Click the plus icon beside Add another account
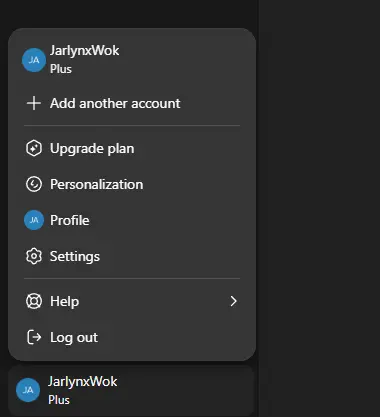The image size is (380, 417). 34,103
